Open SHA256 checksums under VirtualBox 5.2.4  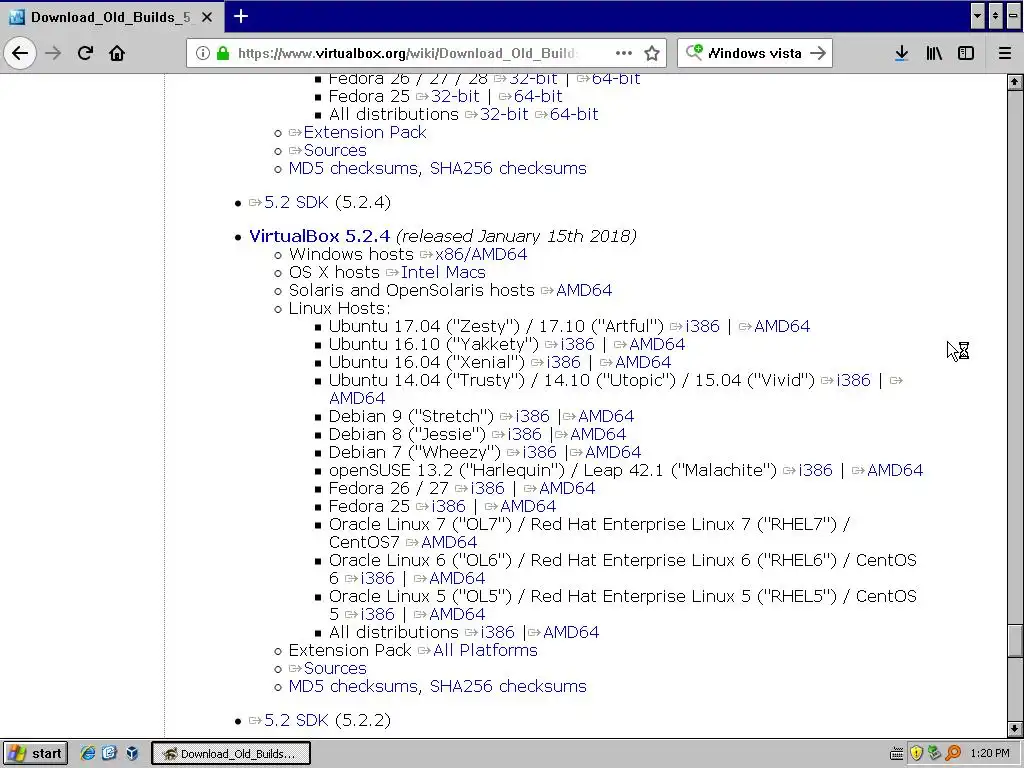(x=508, y=686)
